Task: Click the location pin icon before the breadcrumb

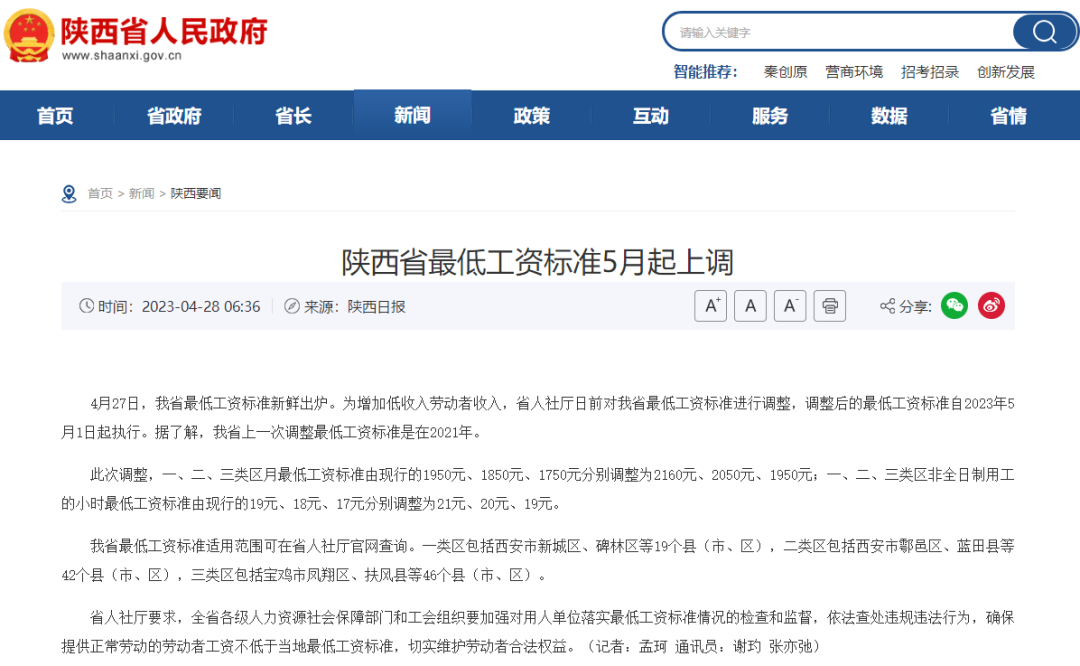Action: tap(68, 193)
